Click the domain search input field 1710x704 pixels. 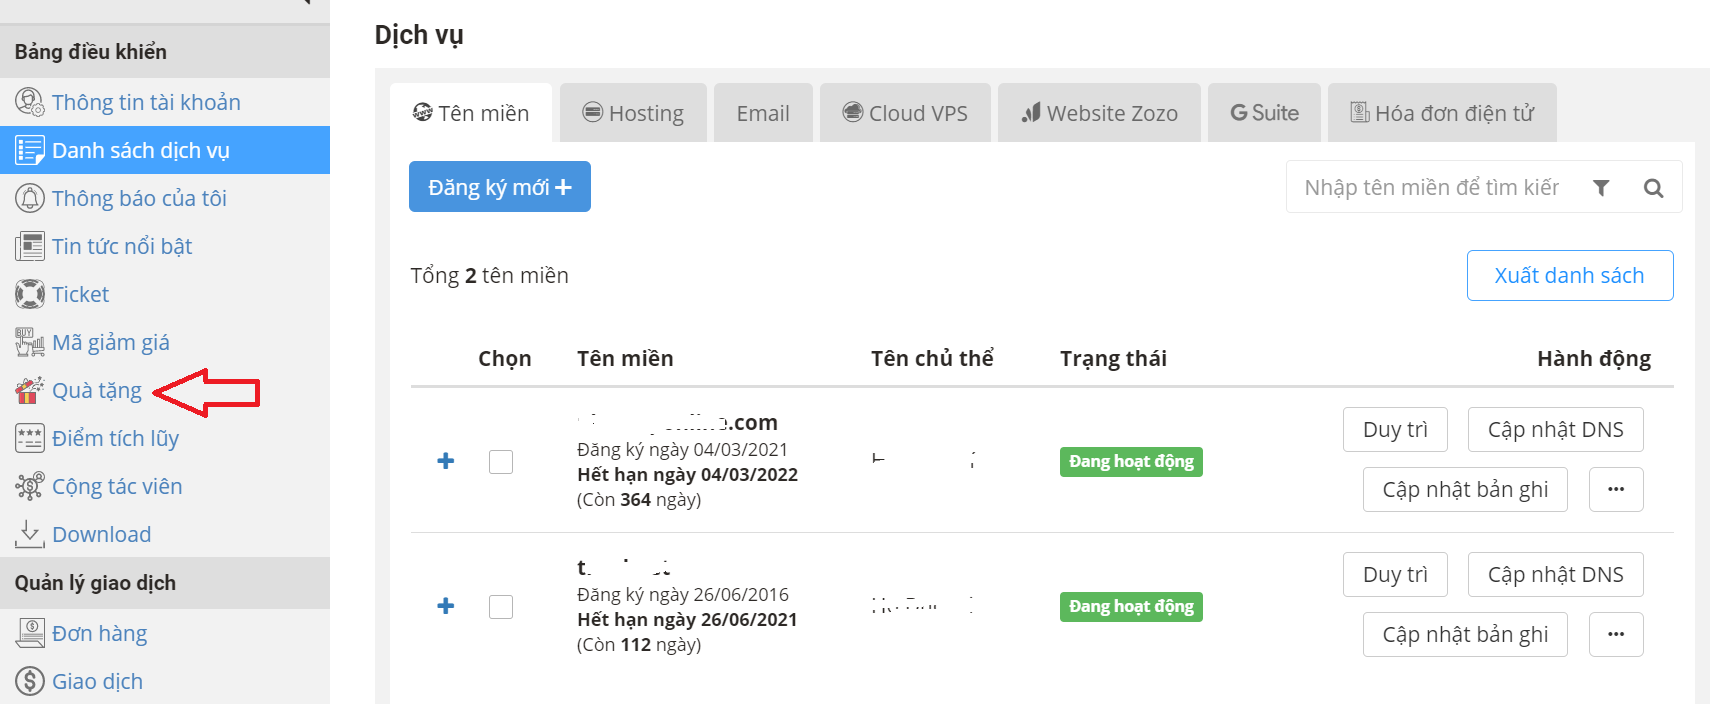(x=1430, y=187)
